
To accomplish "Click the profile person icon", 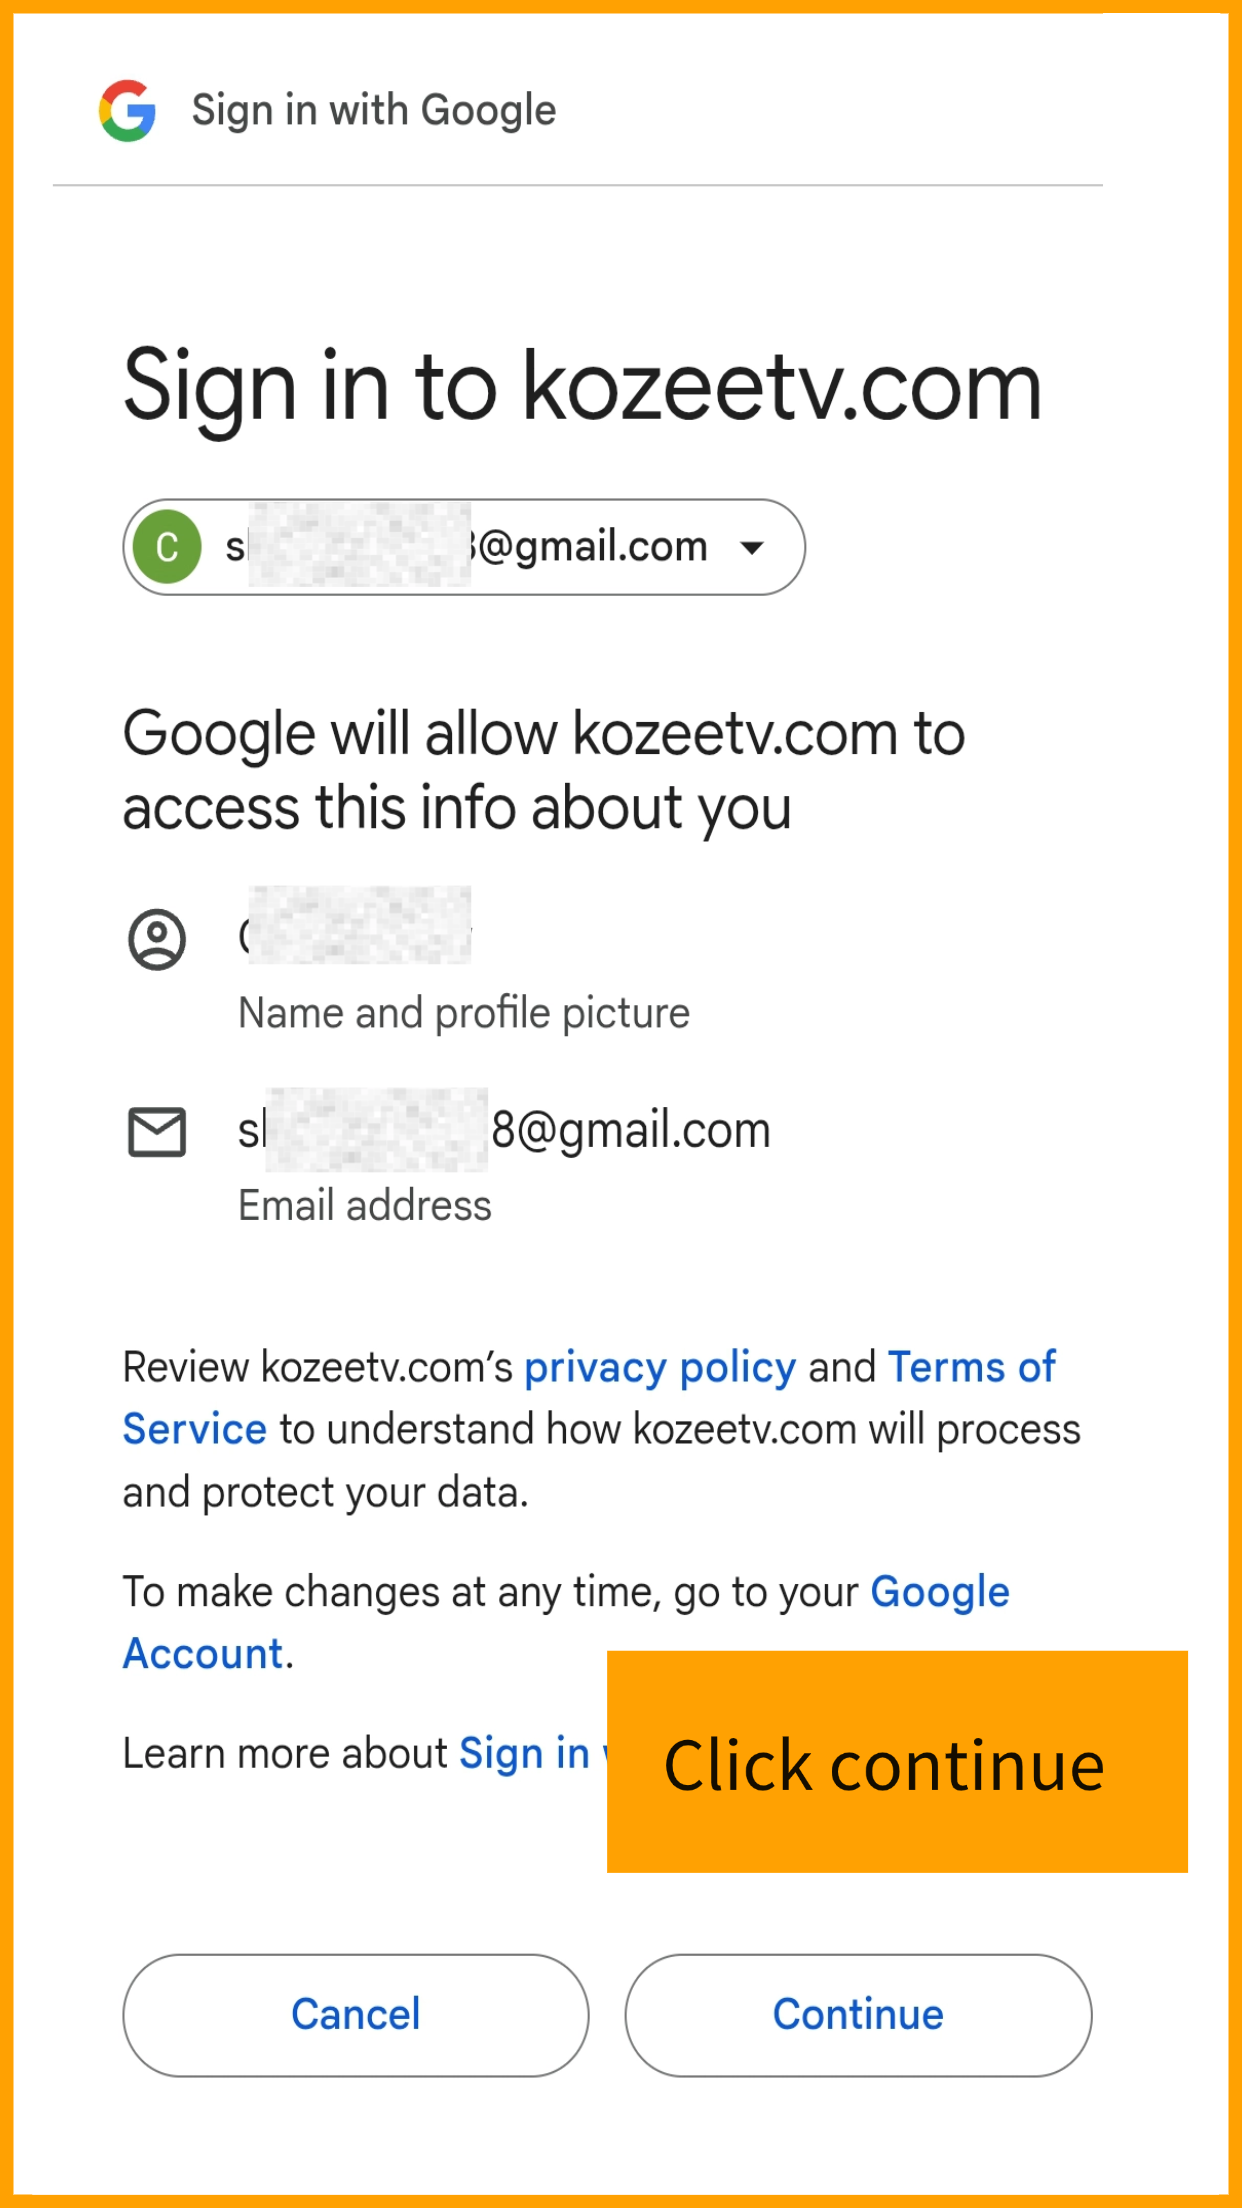I will pyautogui.click(x=157, y=939).
